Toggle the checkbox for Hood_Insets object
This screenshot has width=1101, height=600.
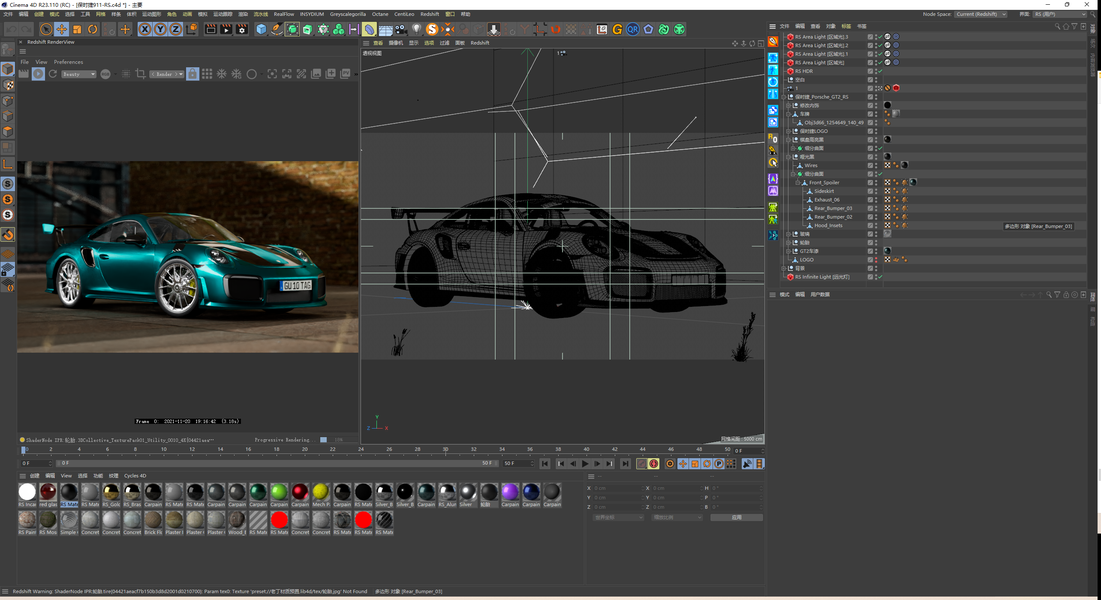pyautogui.click(x=870, y=225)
